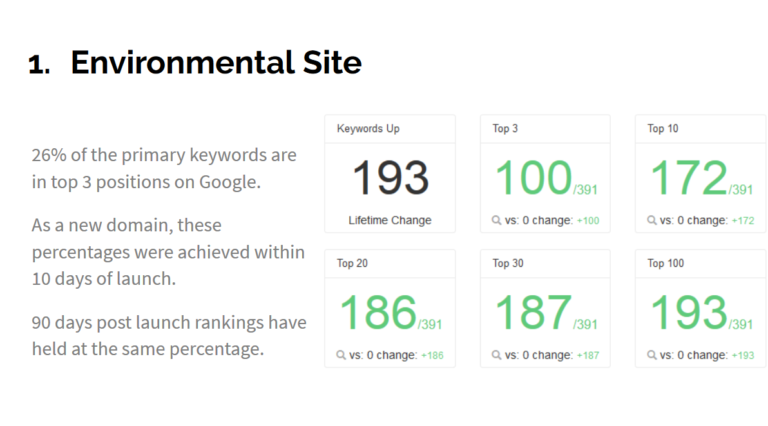Click the magnifier icon in Top 3 card
Viewport: 768px width, 426px height.
point(497,220)
